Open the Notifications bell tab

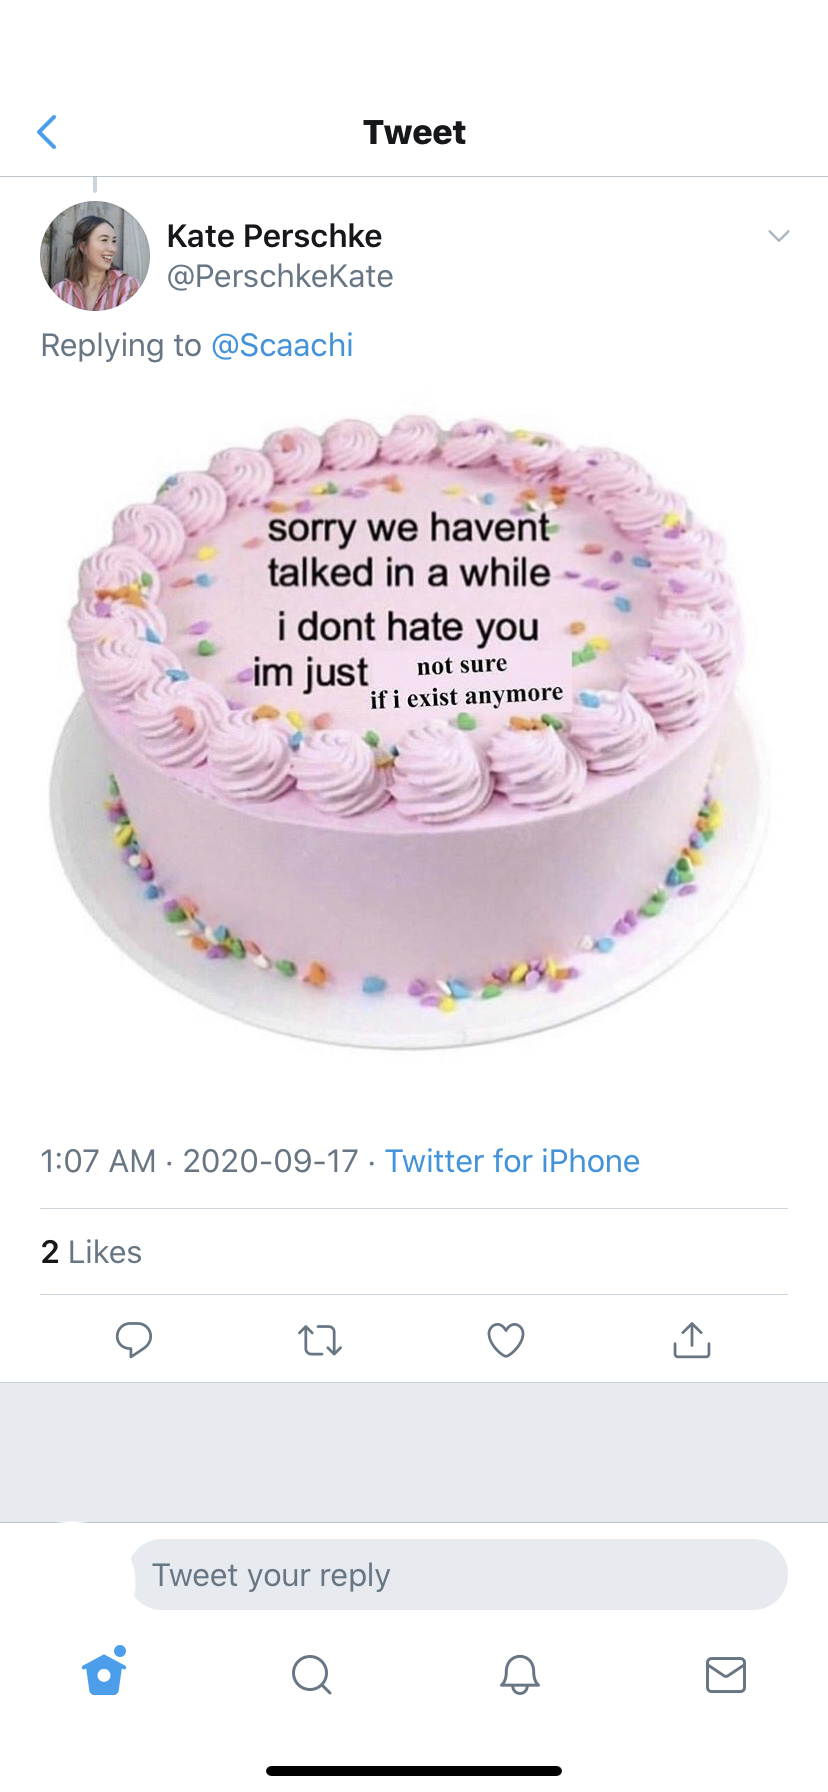click(x=519, y=1674)
